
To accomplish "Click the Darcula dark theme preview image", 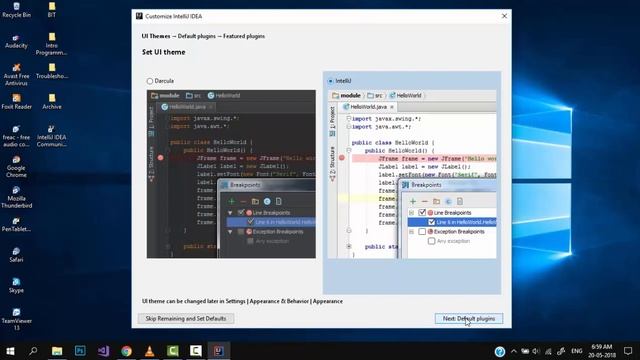I will [x=231, y=174].
